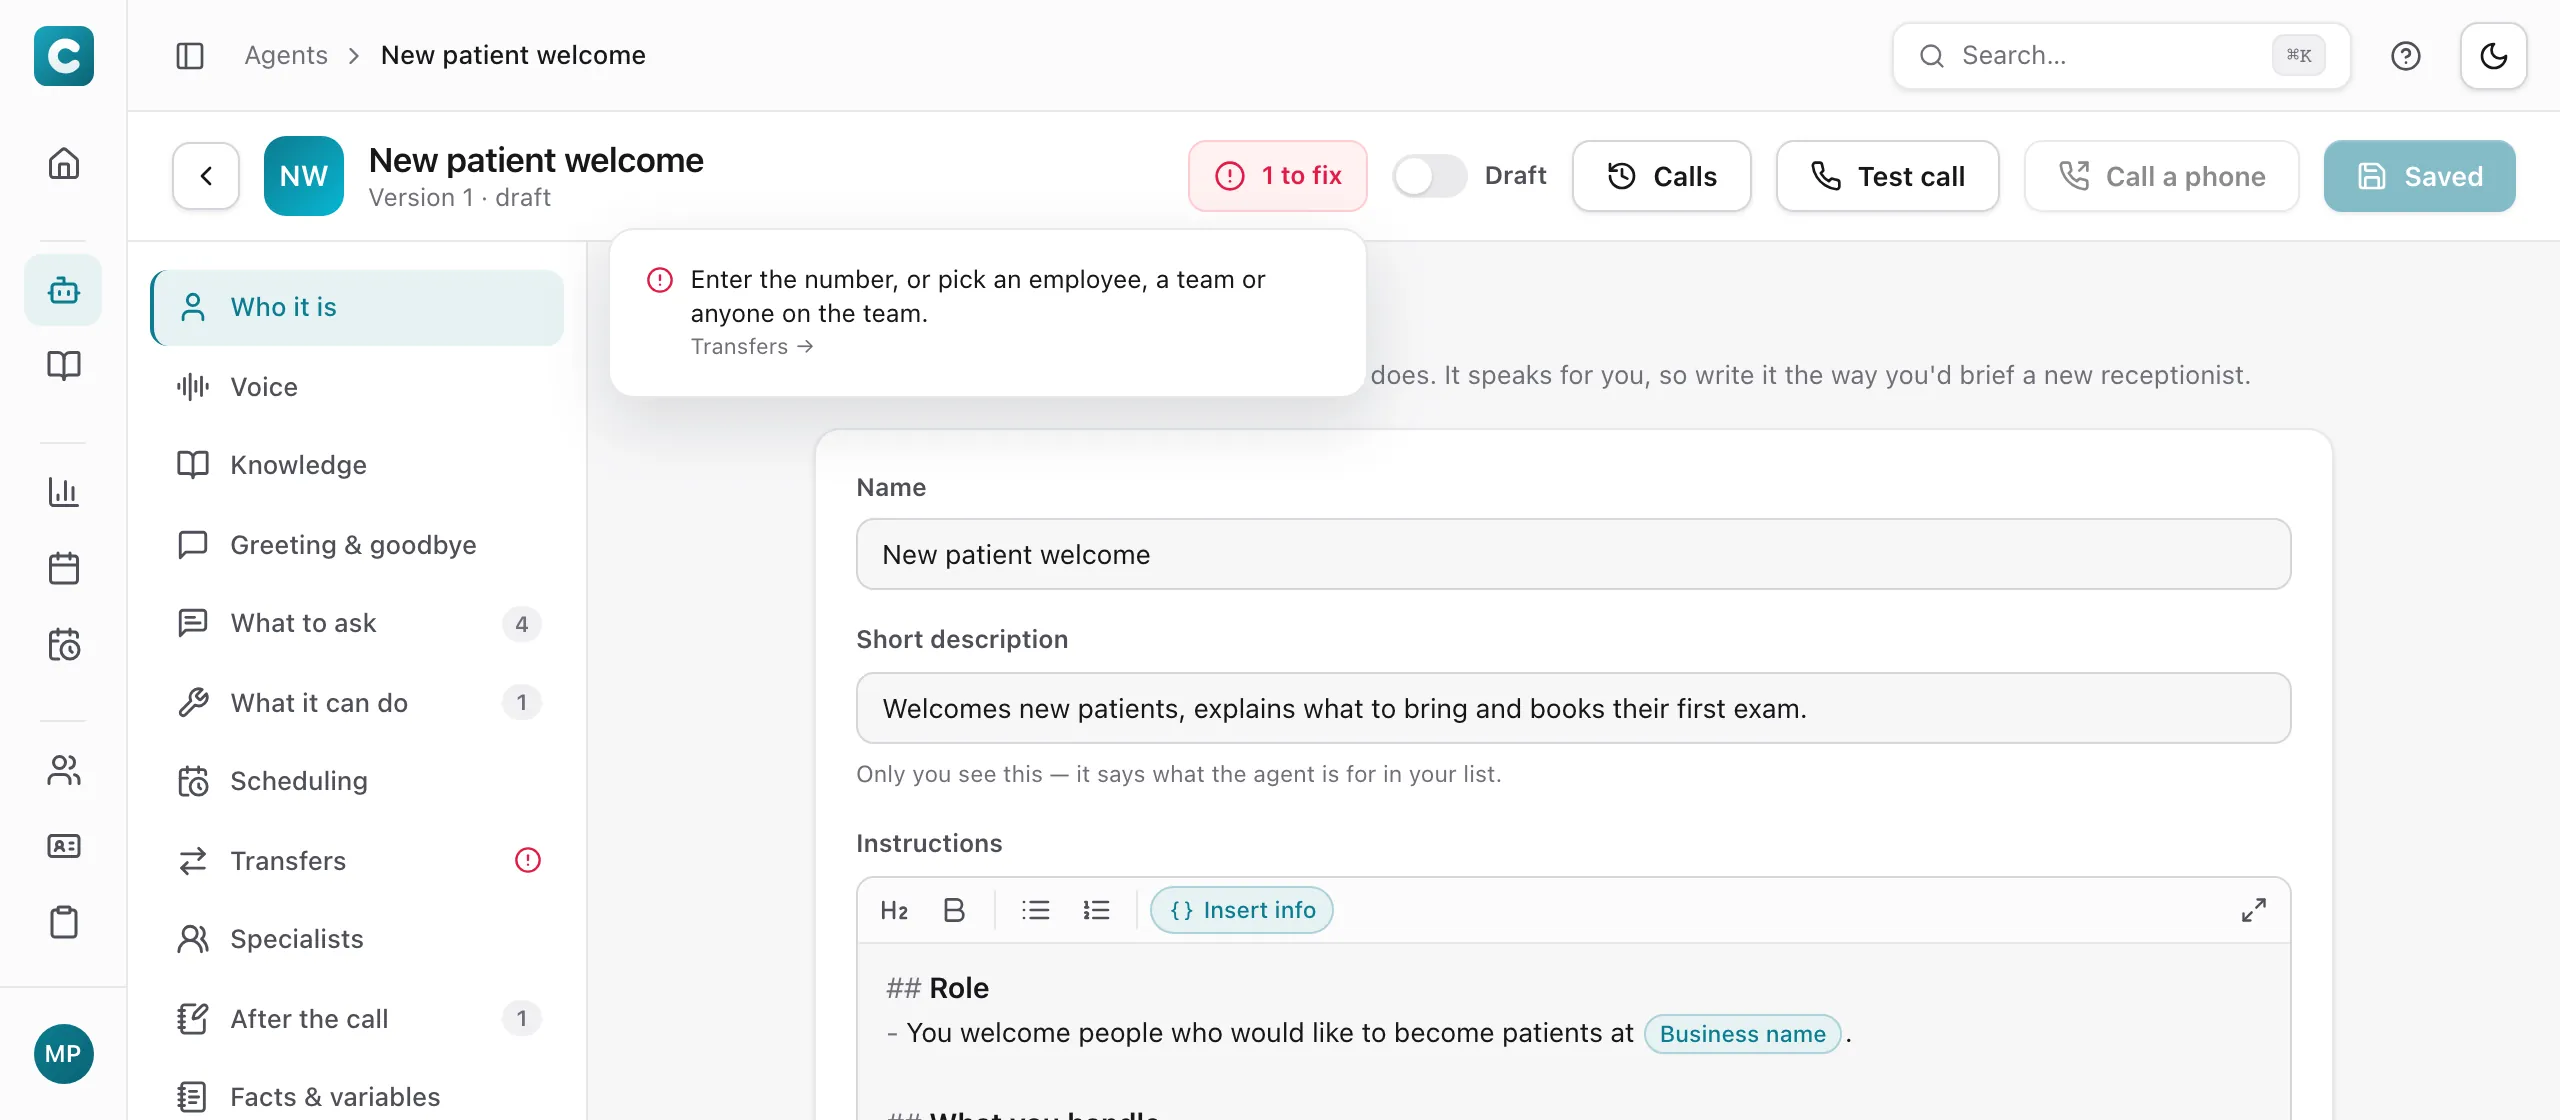This screenshot has width=2560, height=1120.
Task: Open the calendar icon in left rail
Action: click(64, 568)
